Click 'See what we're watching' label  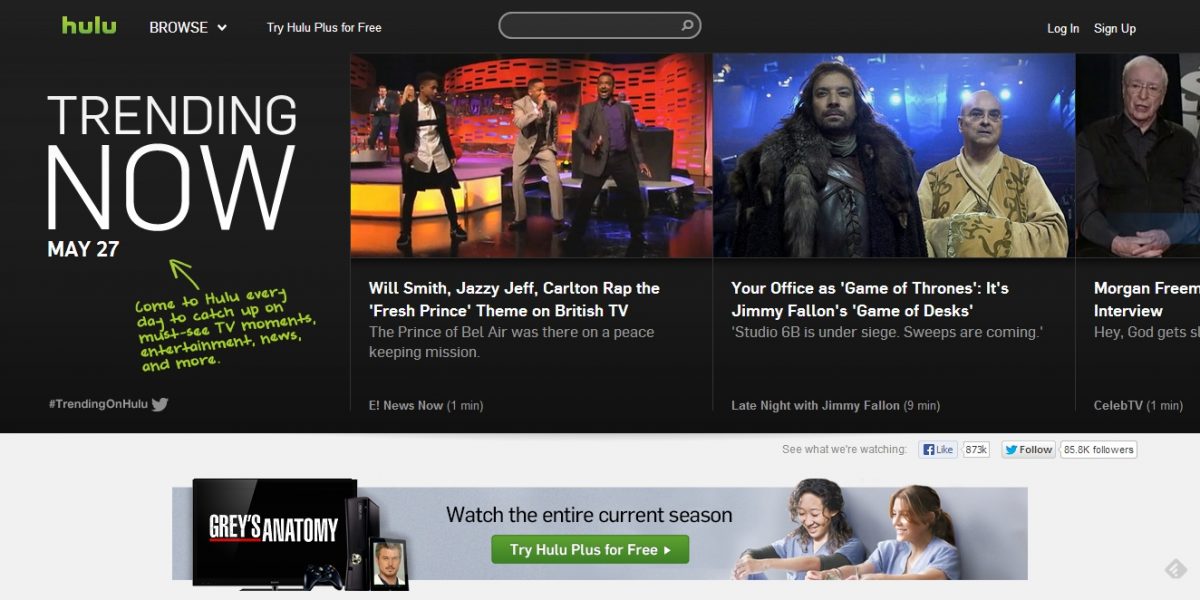(844, 450)
